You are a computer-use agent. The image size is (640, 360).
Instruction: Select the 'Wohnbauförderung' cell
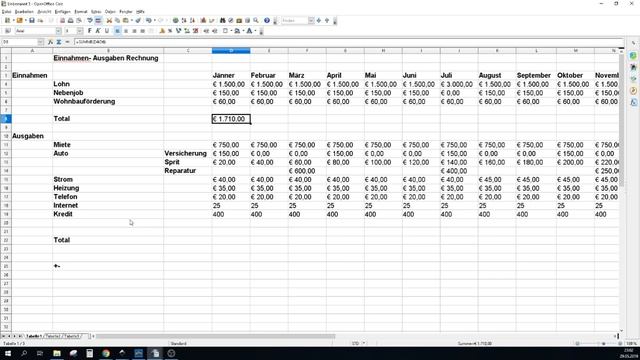pyautogui.click(x=108, y=101)
